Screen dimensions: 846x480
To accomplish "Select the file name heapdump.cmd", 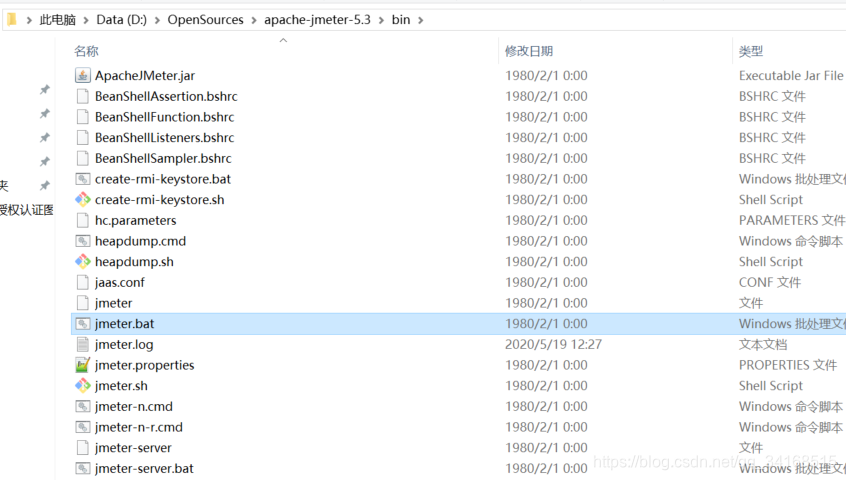I will tap(140, 241).
